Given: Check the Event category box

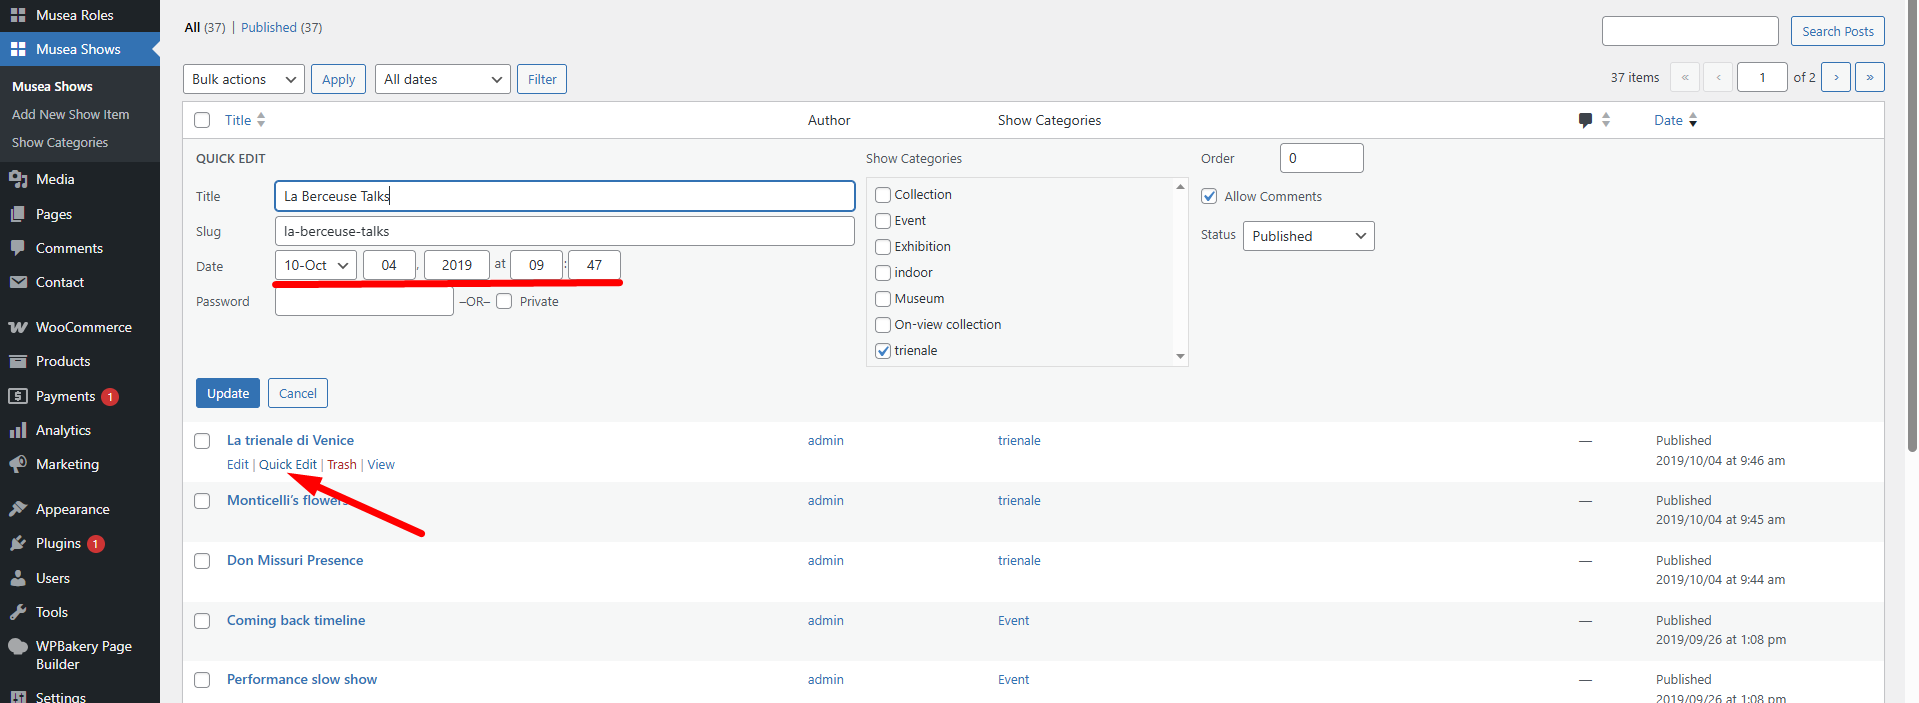Looking at the screenshot, I should click(x=883, y=221).
